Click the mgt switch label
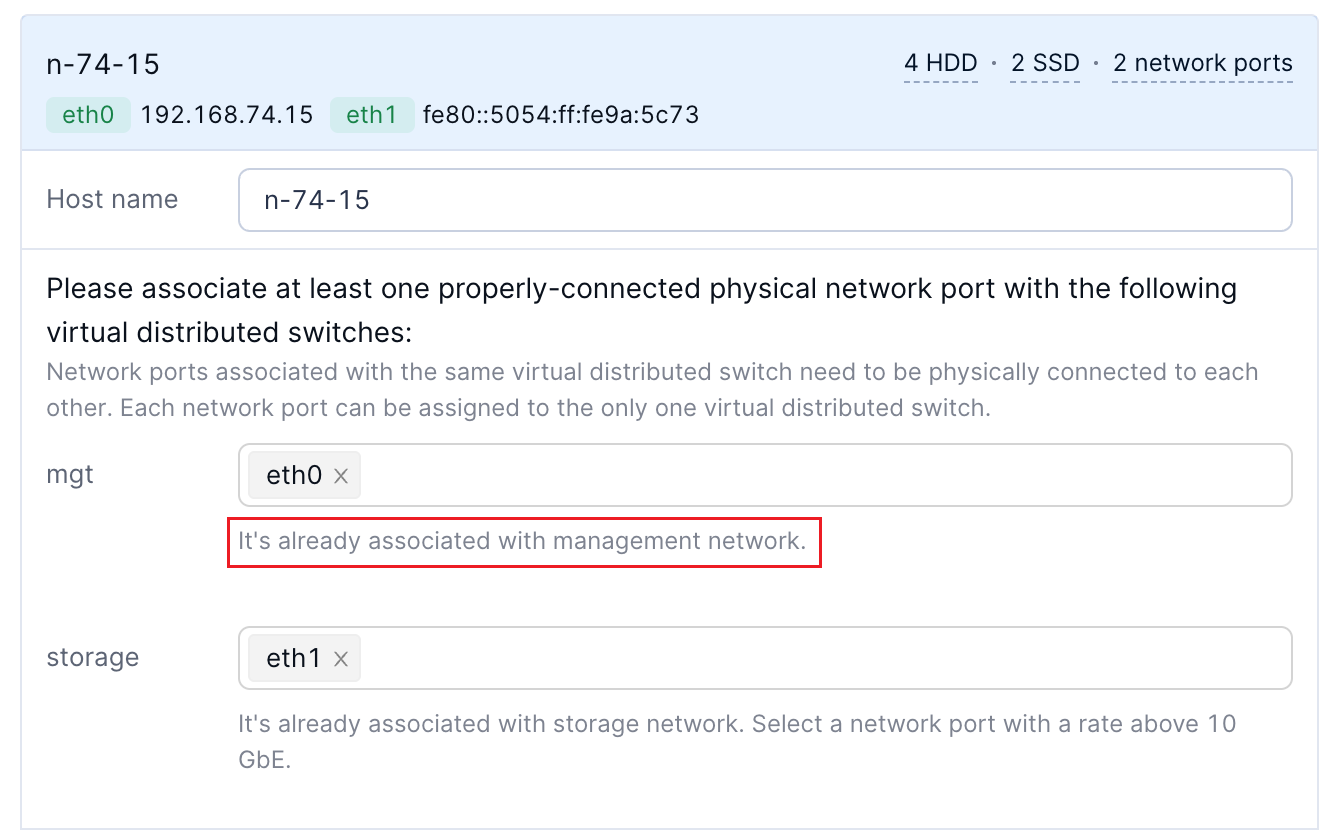Image resolution: width=1336 pixels, height=830 pixels. pyautogui.click(x=70, y=474)
